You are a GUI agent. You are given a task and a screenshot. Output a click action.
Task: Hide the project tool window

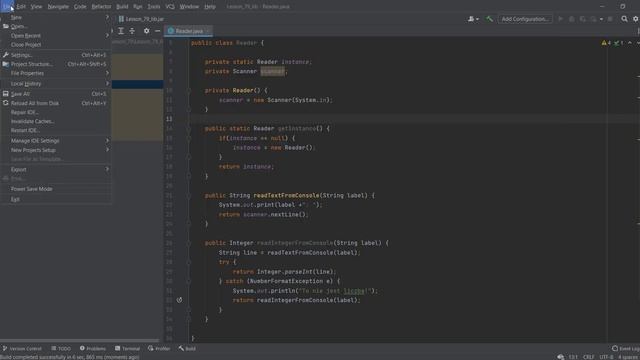tap(158, 31)
